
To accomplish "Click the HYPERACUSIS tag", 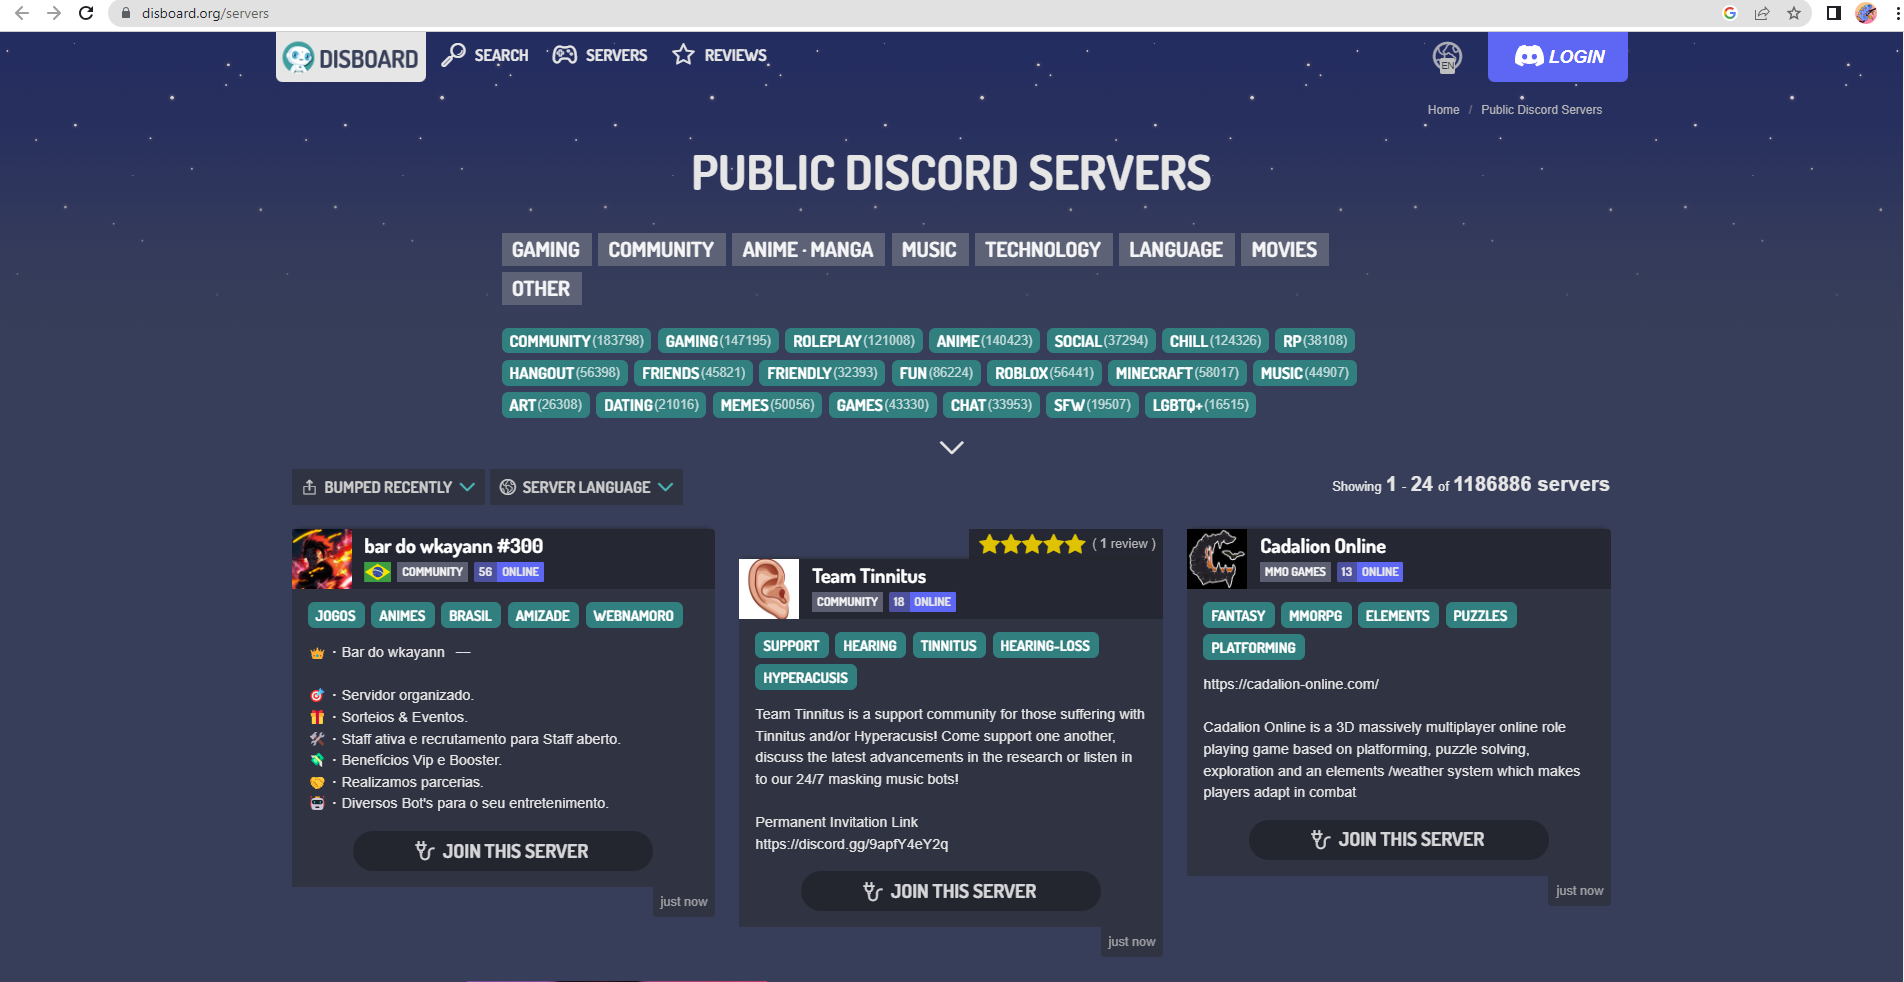I will pyautogui.click(x=805, y=678).
